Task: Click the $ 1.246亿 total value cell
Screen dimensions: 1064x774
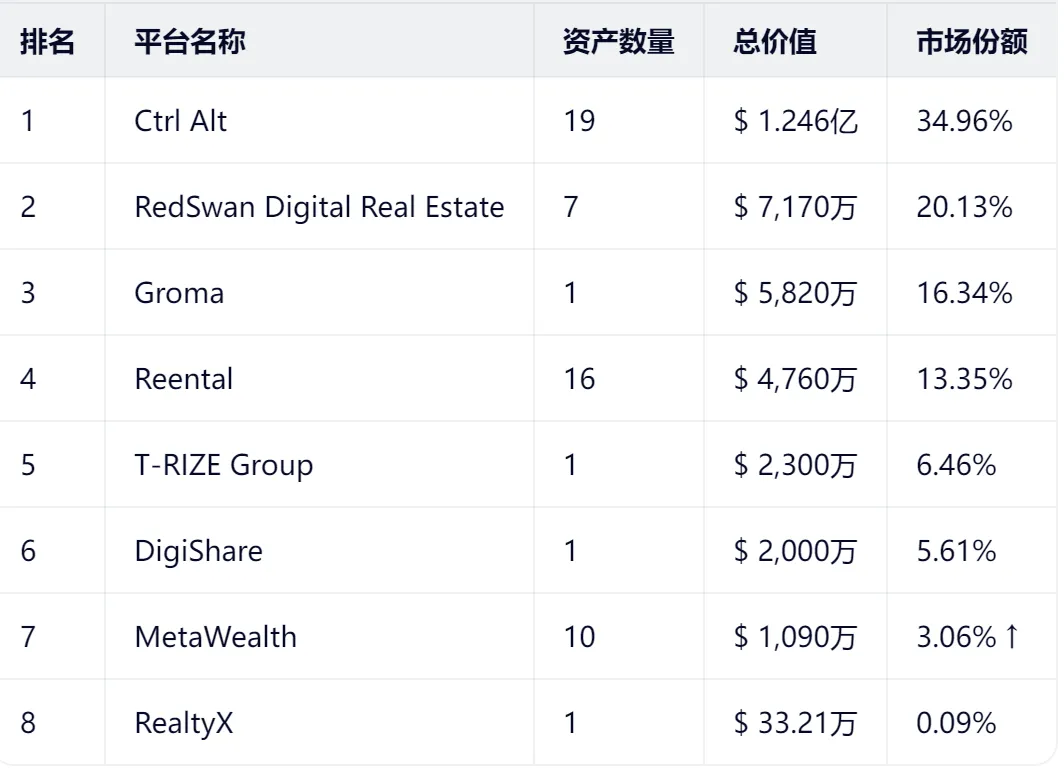Action: click(x=795, y=121)
